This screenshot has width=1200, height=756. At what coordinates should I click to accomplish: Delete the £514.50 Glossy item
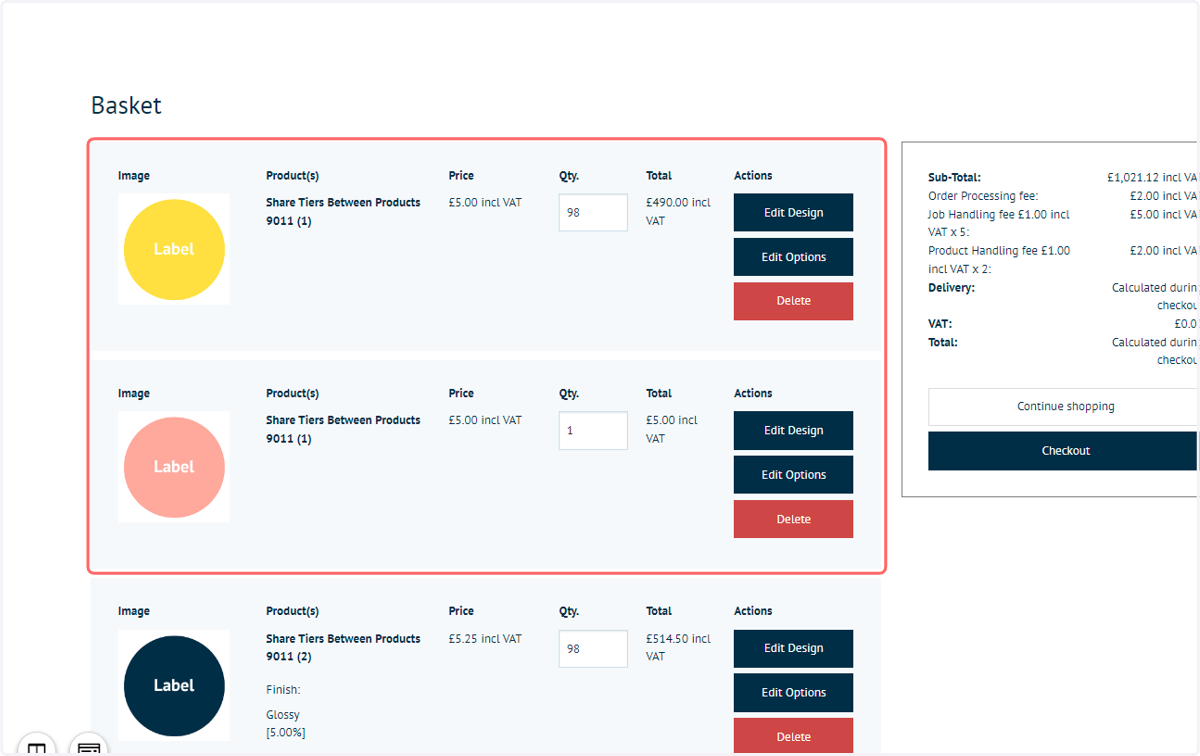click(793, 737)
